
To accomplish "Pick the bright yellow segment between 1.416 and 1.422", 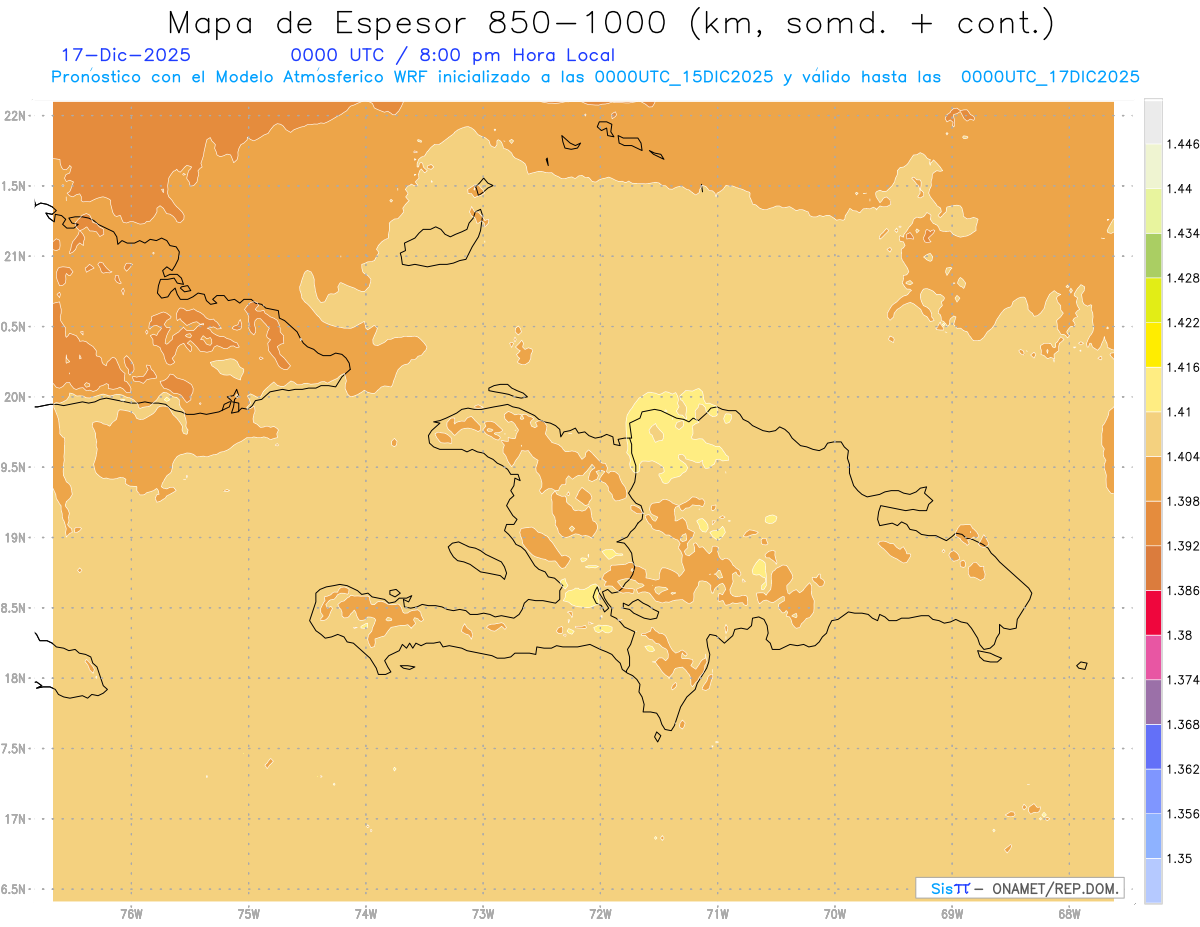I will click(1153, 345).
